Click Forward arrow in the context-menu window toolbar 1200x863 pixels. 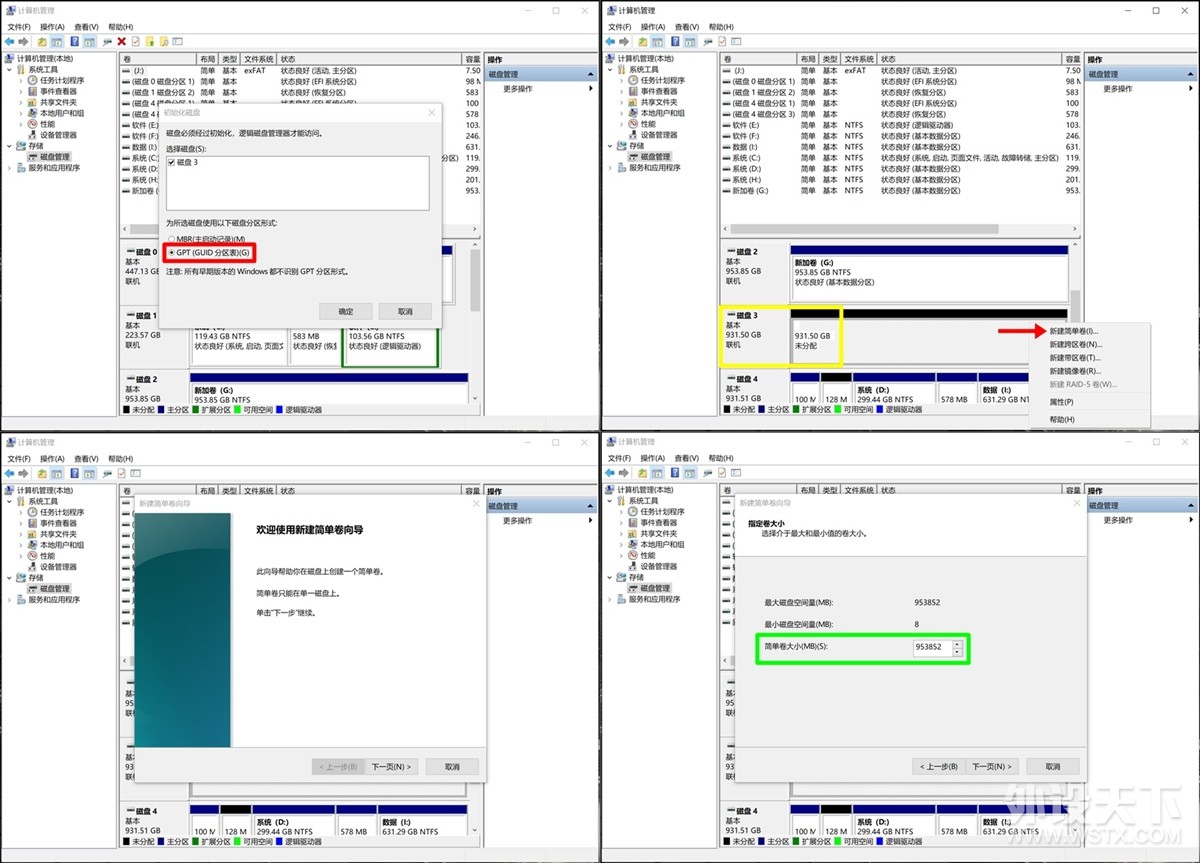(x=624, y=42)
